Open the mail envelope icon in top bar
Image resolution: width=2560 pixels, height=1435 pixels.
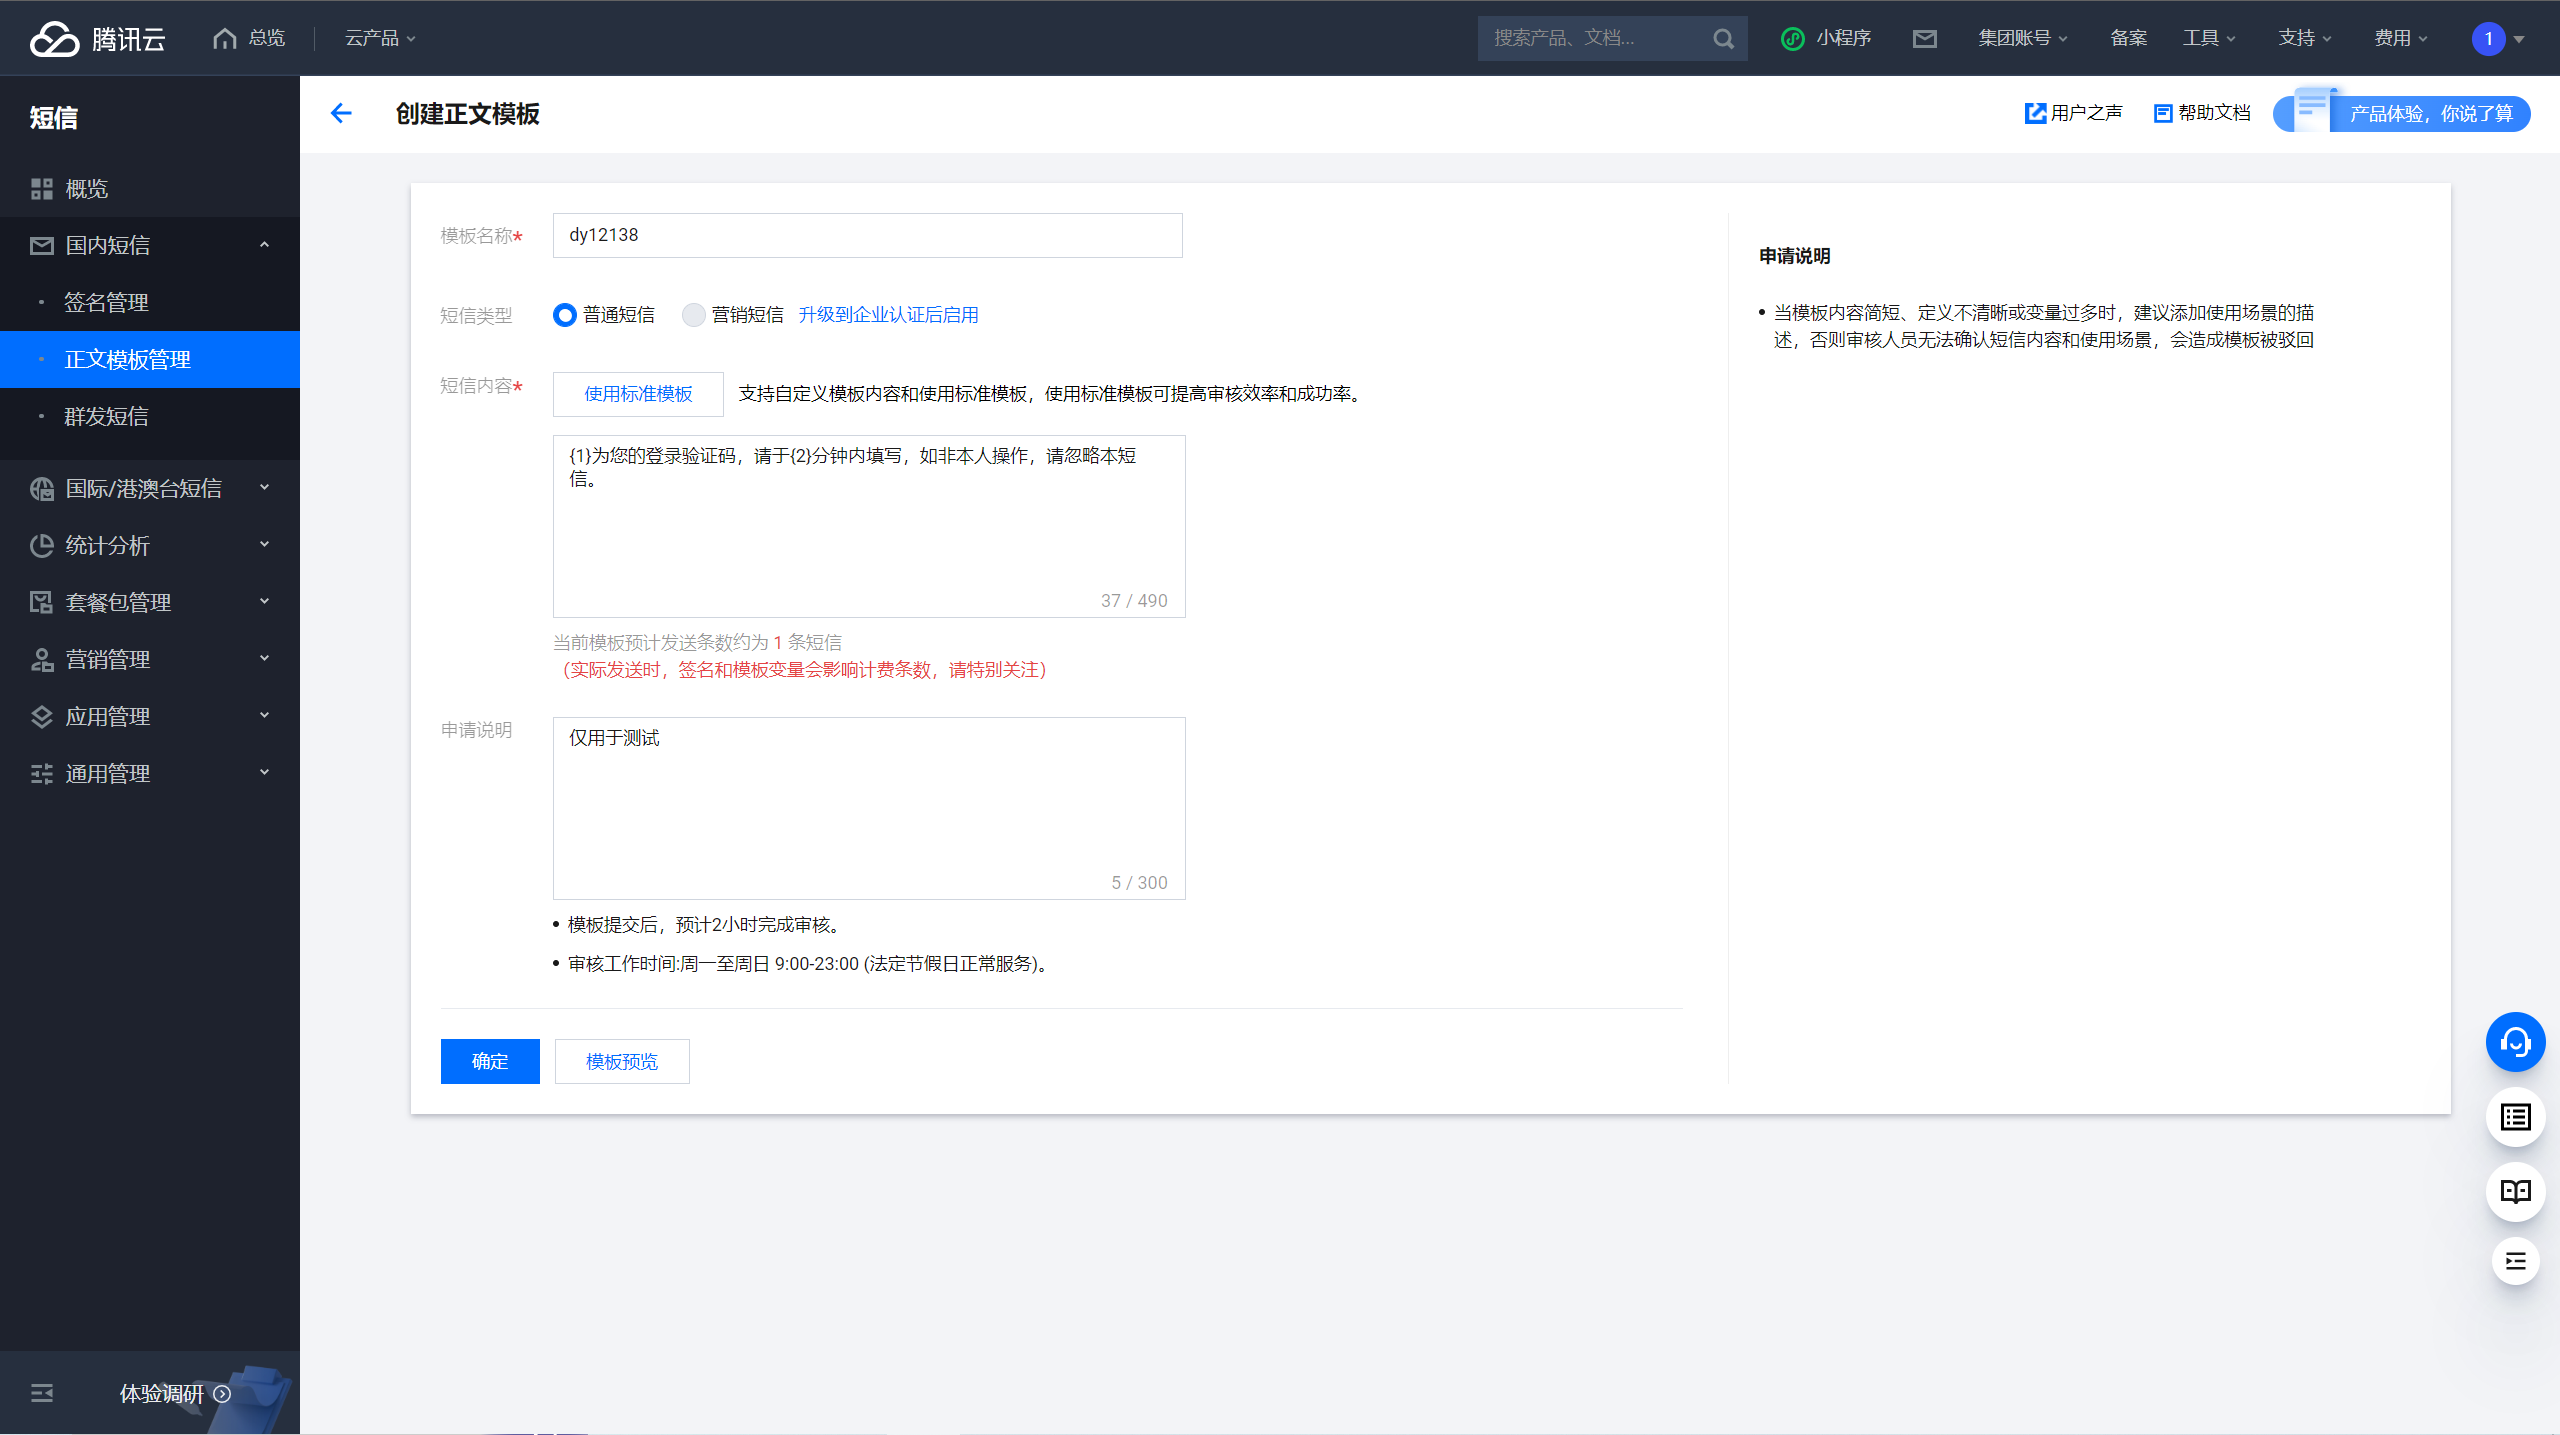coord(1924,38)
